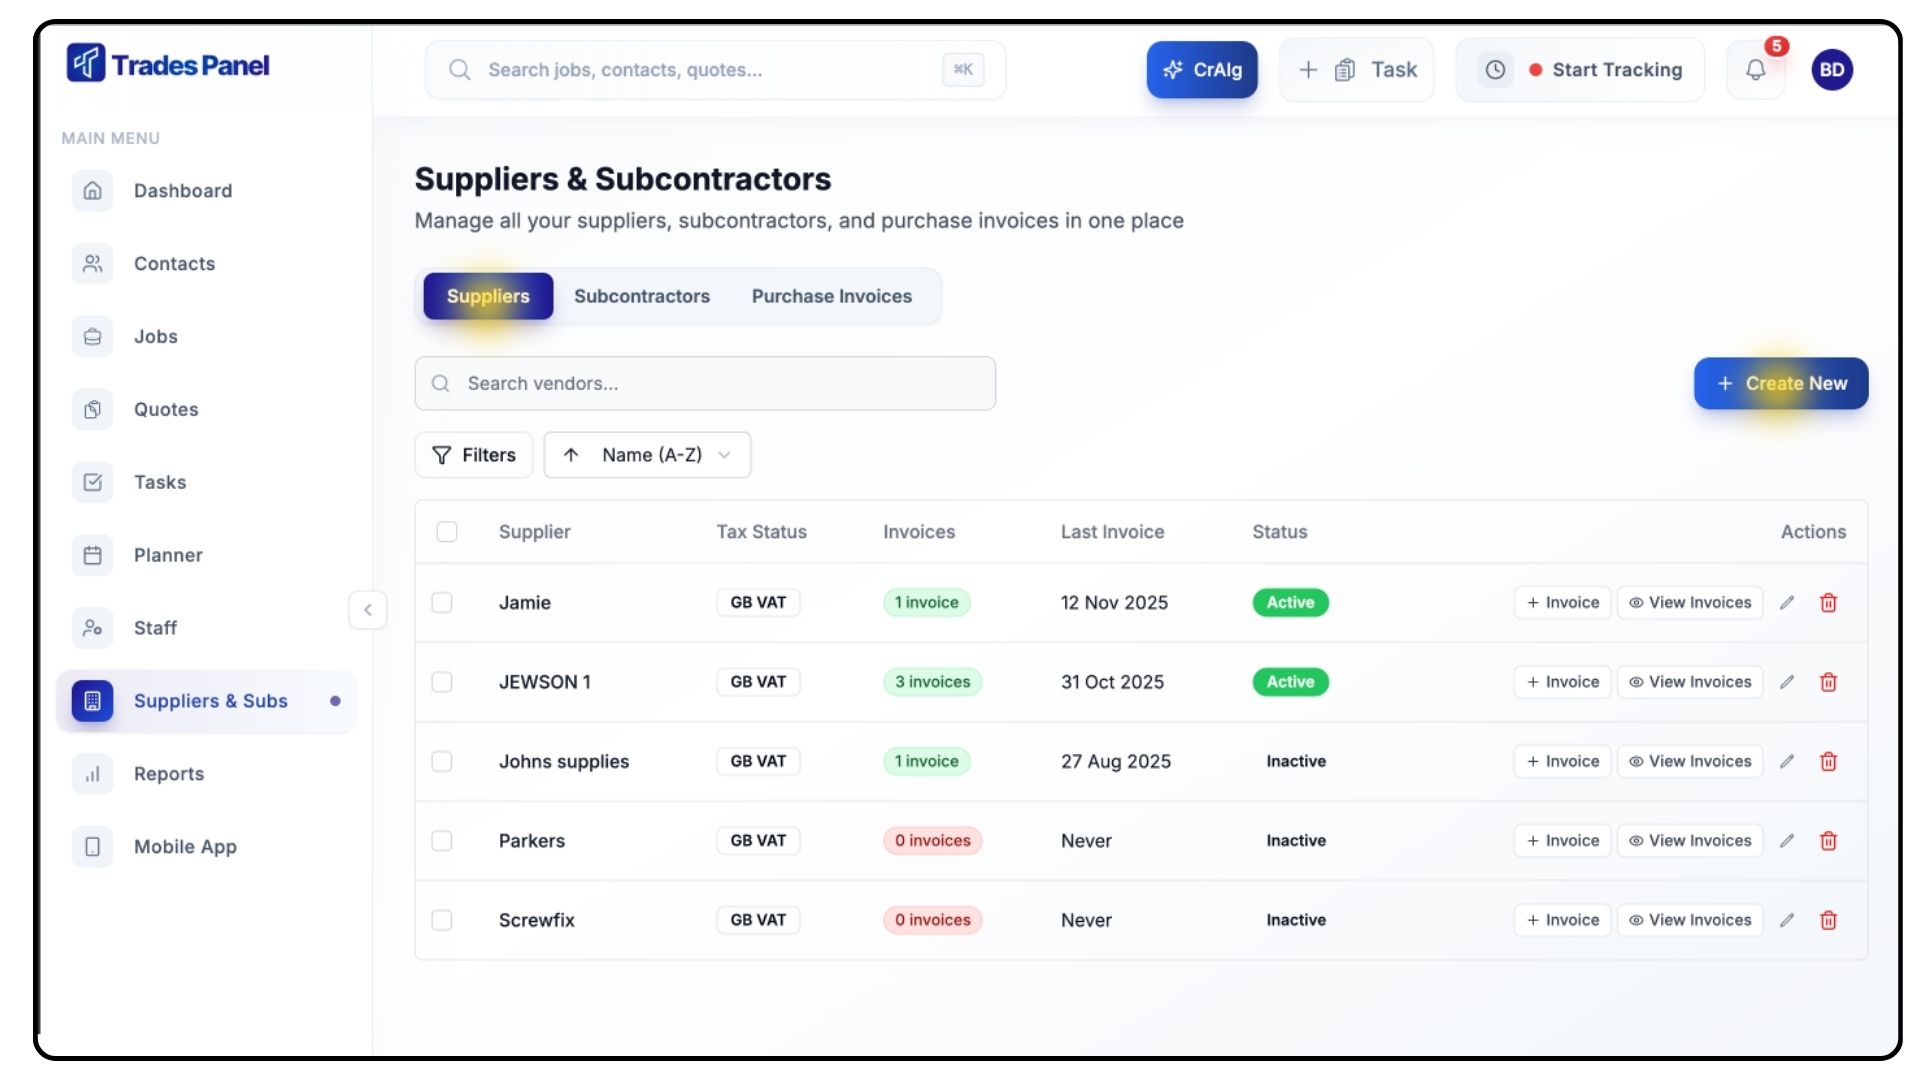Switch to the Subcontractors tab
The image size is (1920, 1080).
642,296
